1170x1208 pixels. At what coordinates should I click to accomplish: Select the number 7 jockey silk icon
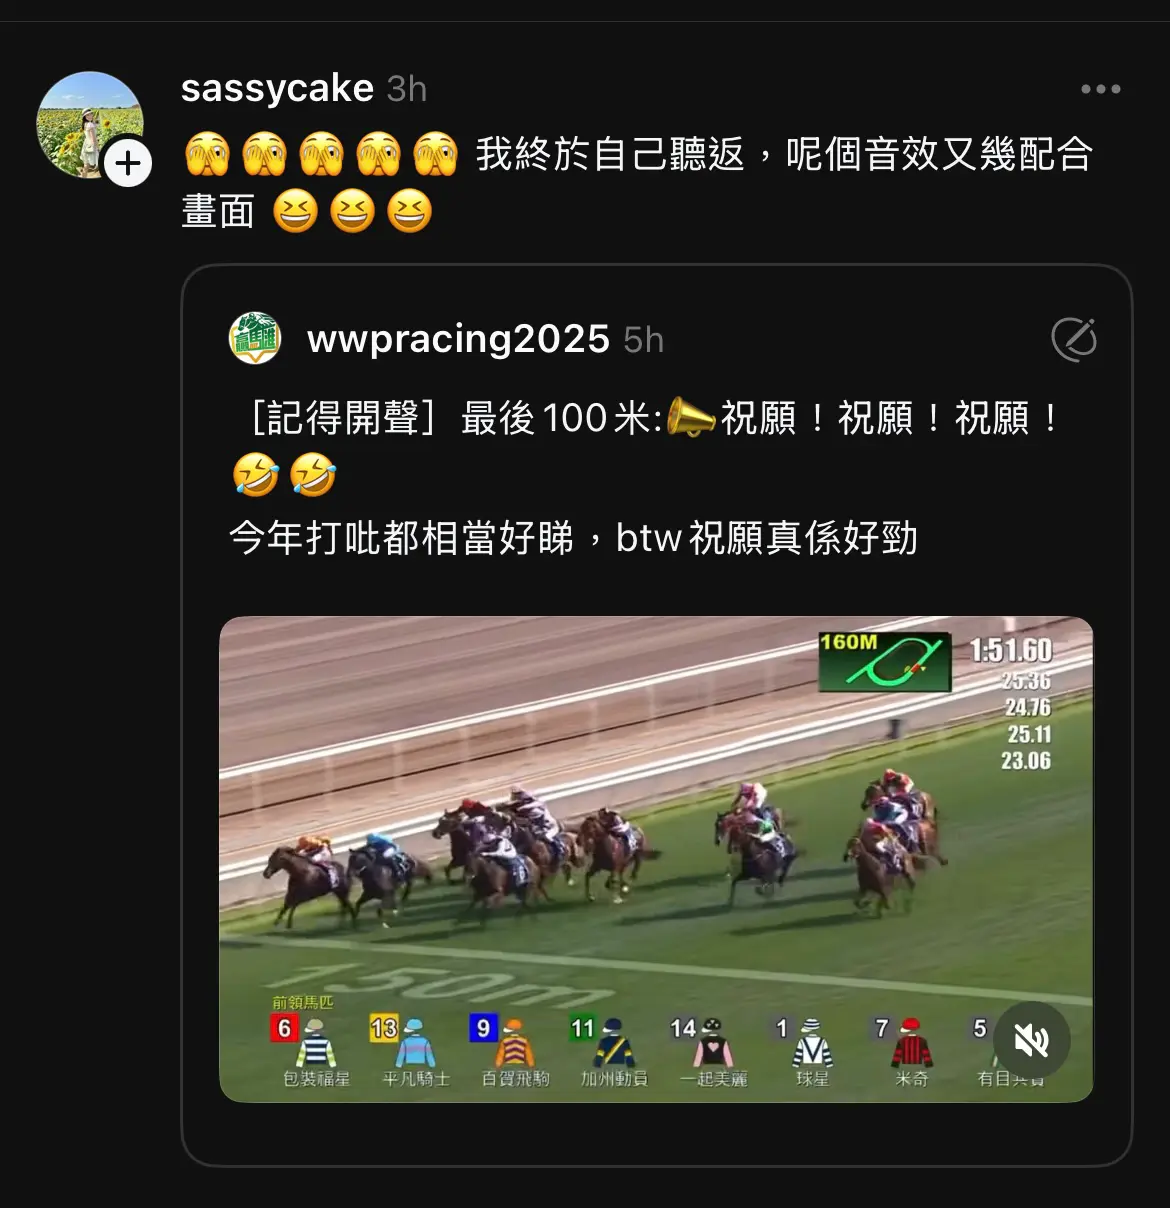coord(911,1043)
